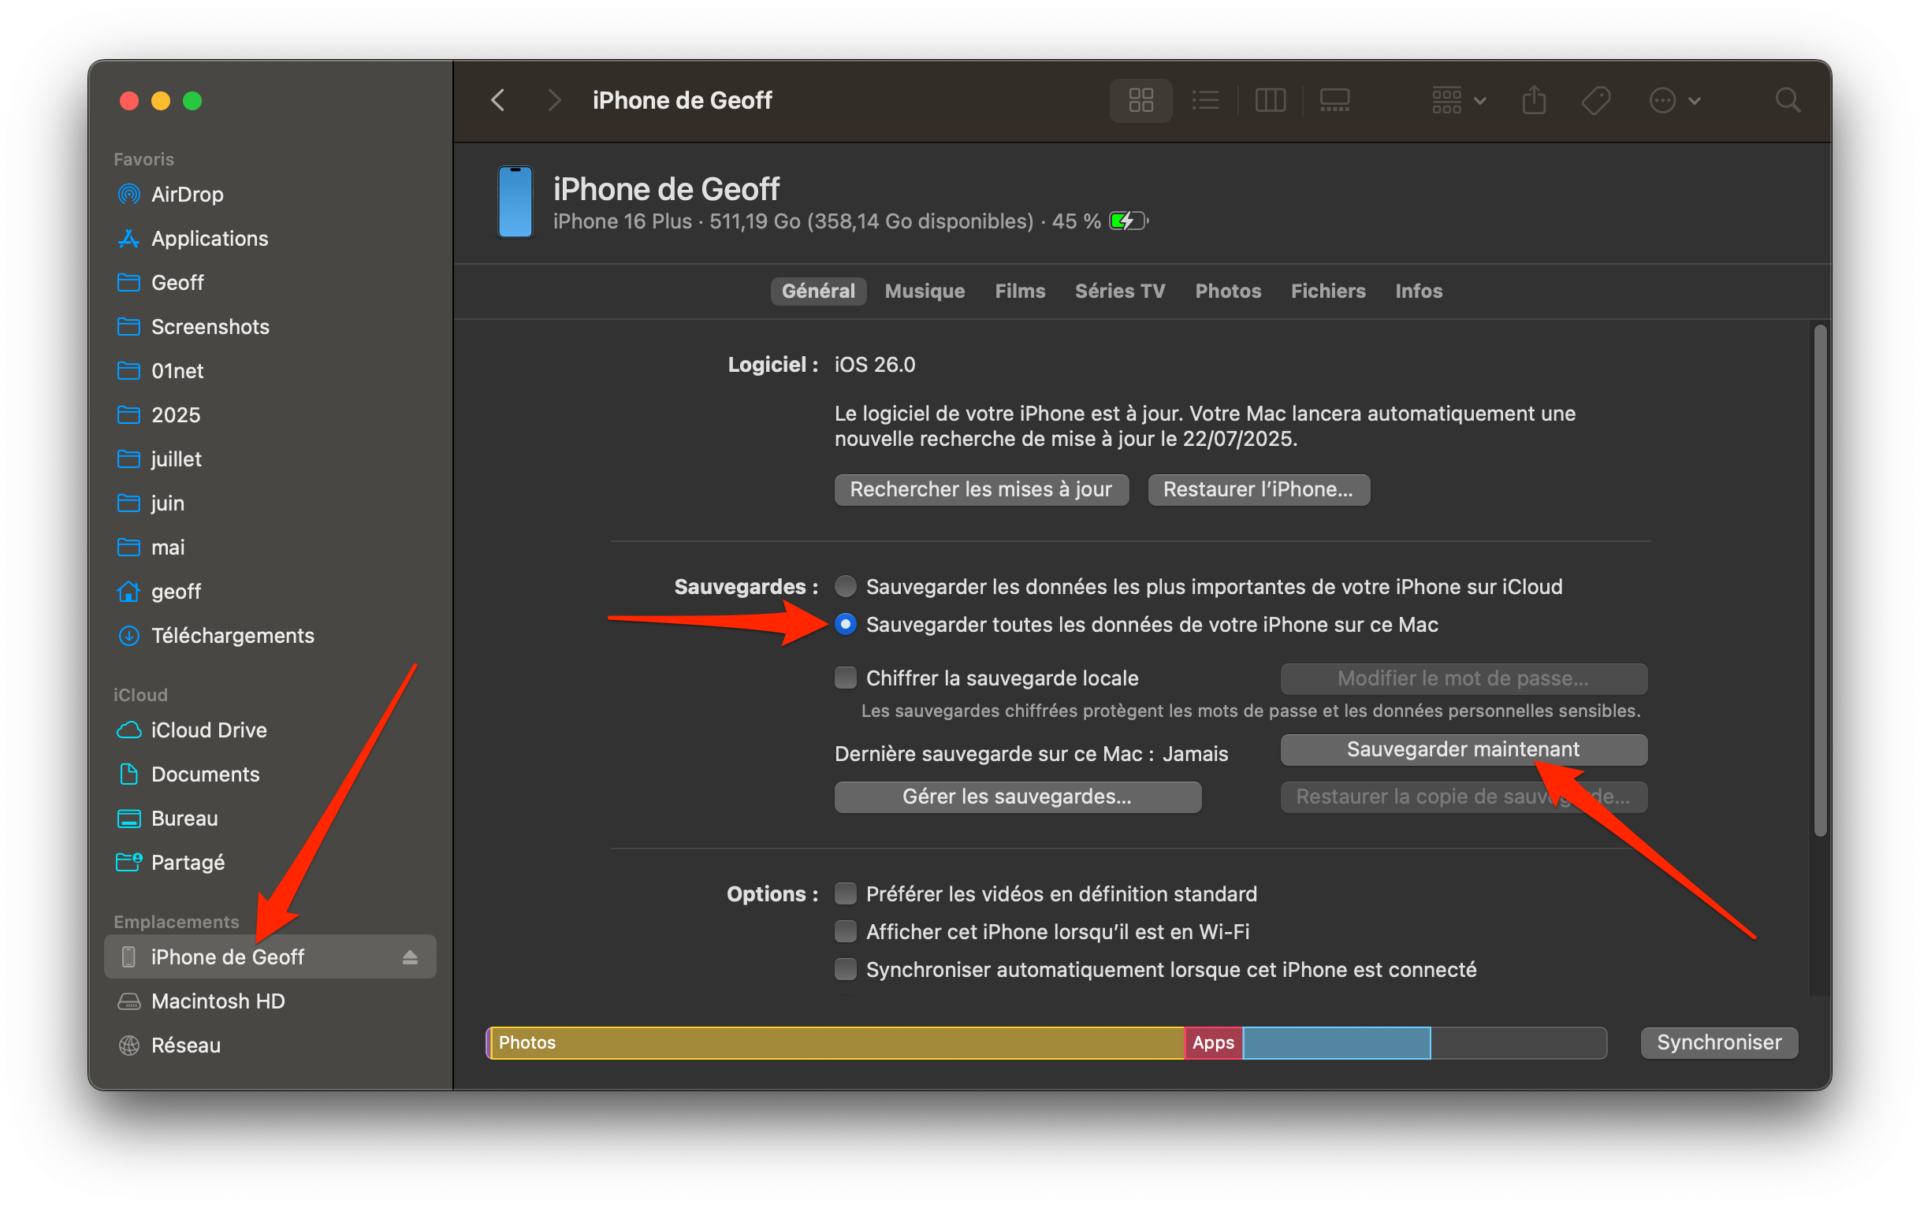This screenshot has width=1920, height=1207.
Task: Open iCloud Drive in the sidebar
Action: [270, 730]
